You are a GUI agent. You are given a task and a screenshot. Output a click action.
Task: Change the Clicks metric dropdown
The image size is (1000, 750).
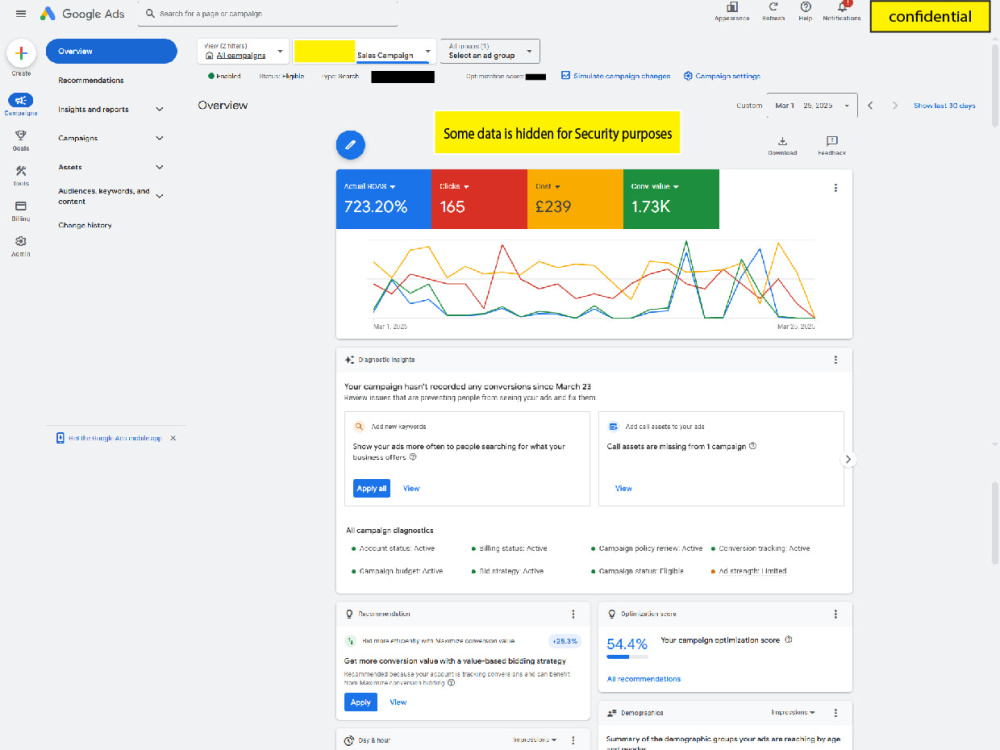[454, 186]
